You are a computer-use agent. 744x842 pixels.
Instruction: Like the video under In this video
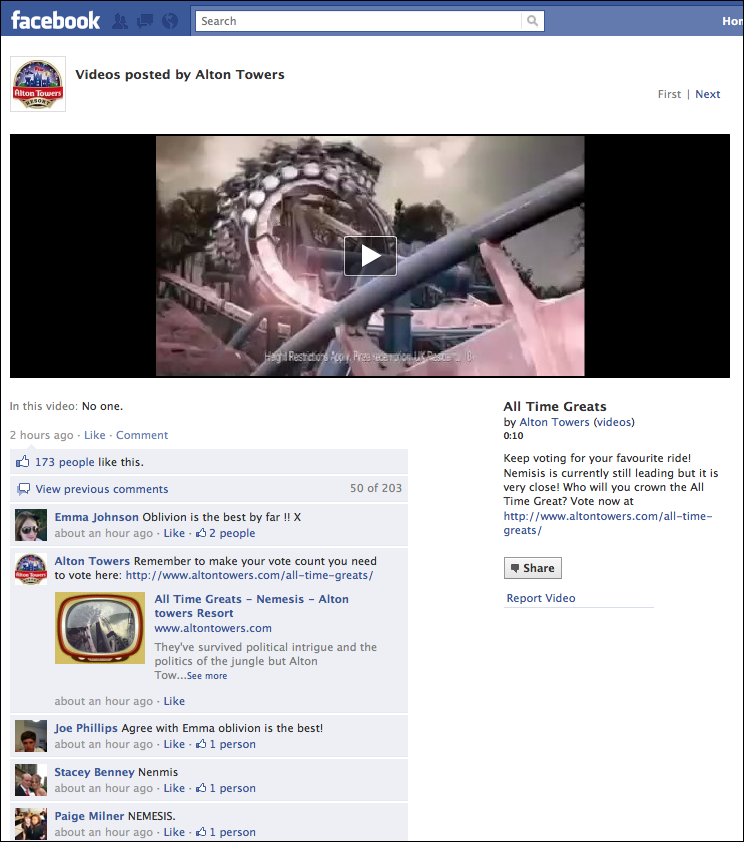94,435
